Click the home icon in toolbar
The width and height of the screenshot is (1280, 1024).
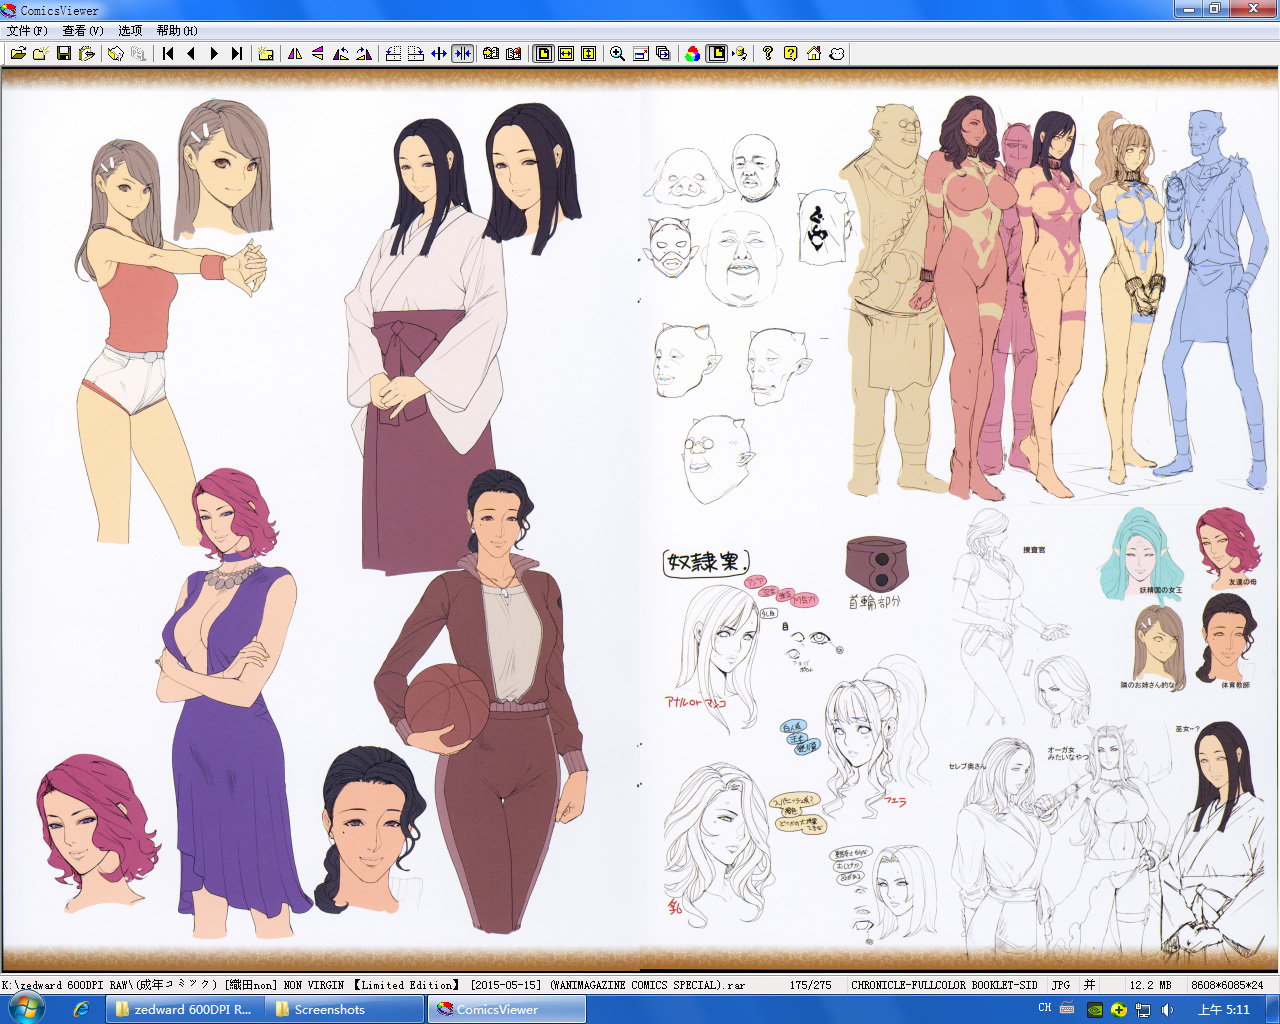[x=814, y=54]
